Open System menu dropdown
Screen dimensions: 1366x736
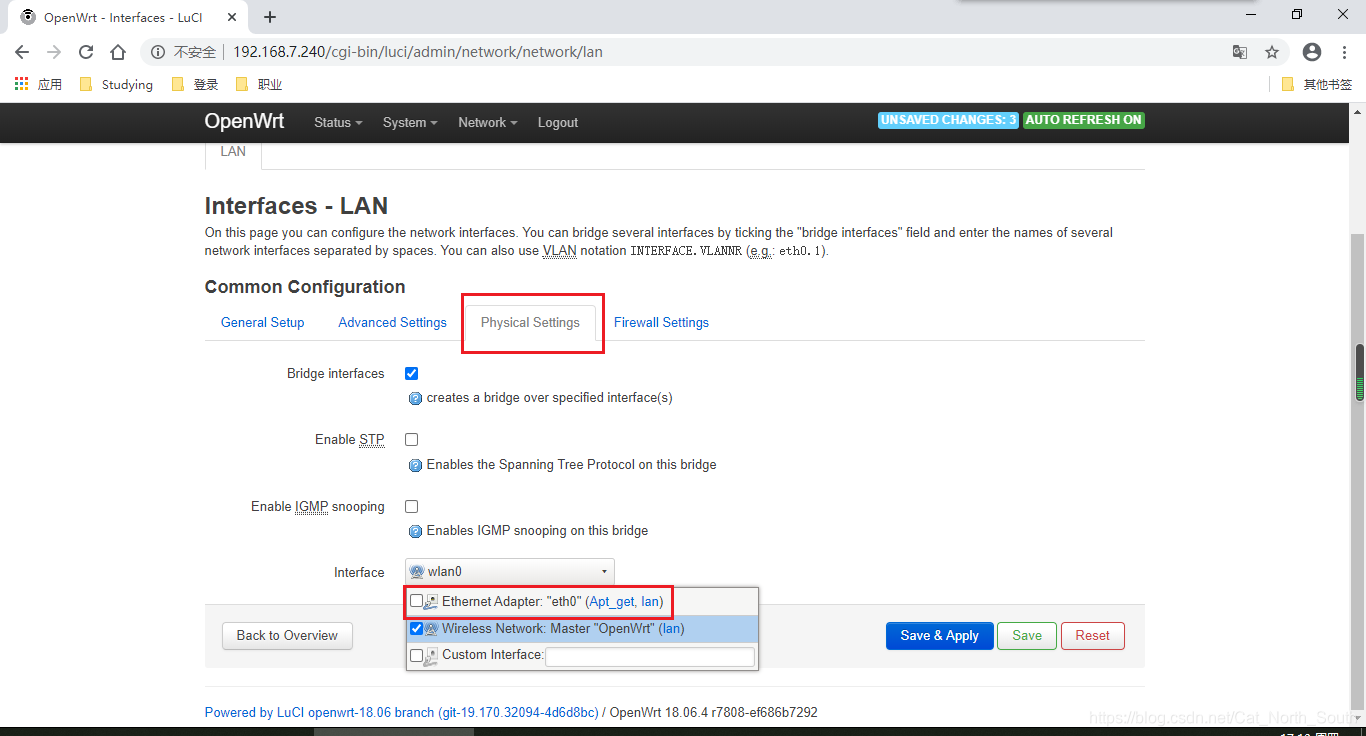pyautogui.click(x=410, y=122)
